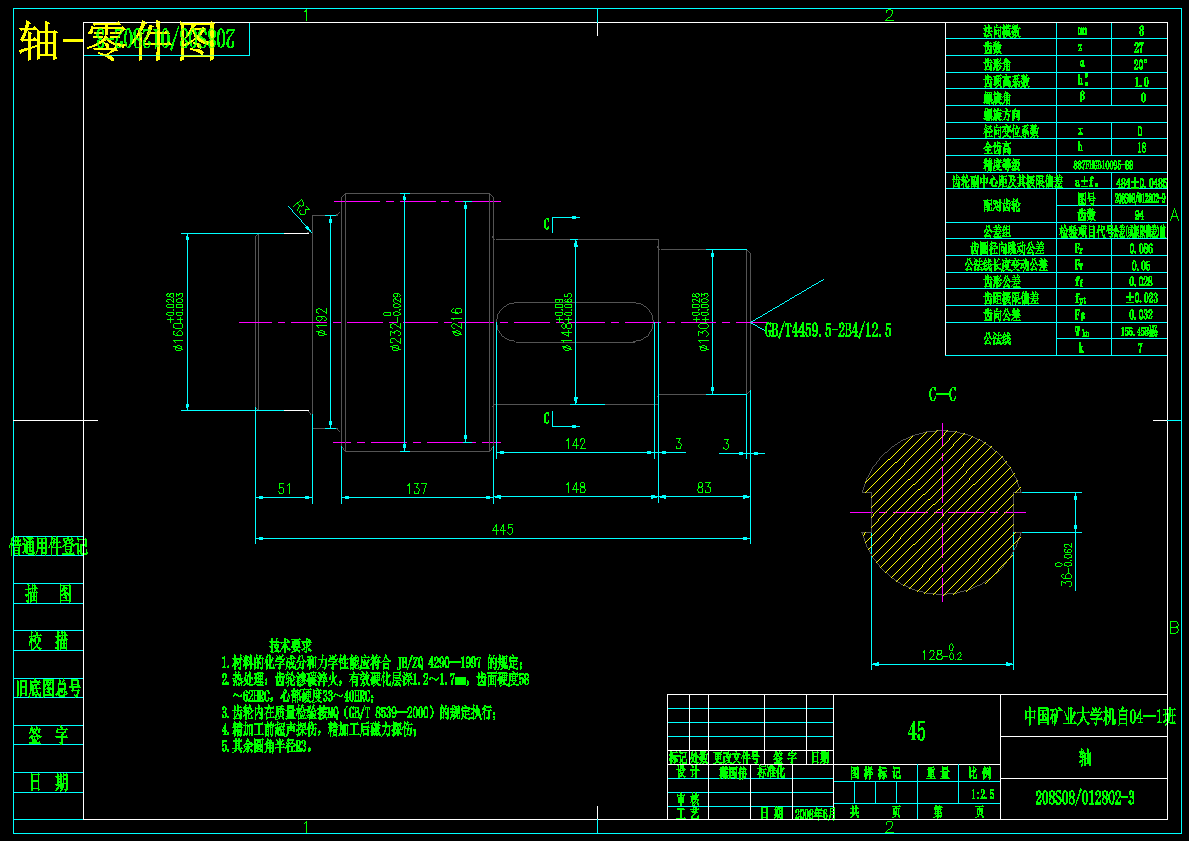Click requirement 4 about 超声探伤
The image size is (1189, 841).
click(319, 730)
